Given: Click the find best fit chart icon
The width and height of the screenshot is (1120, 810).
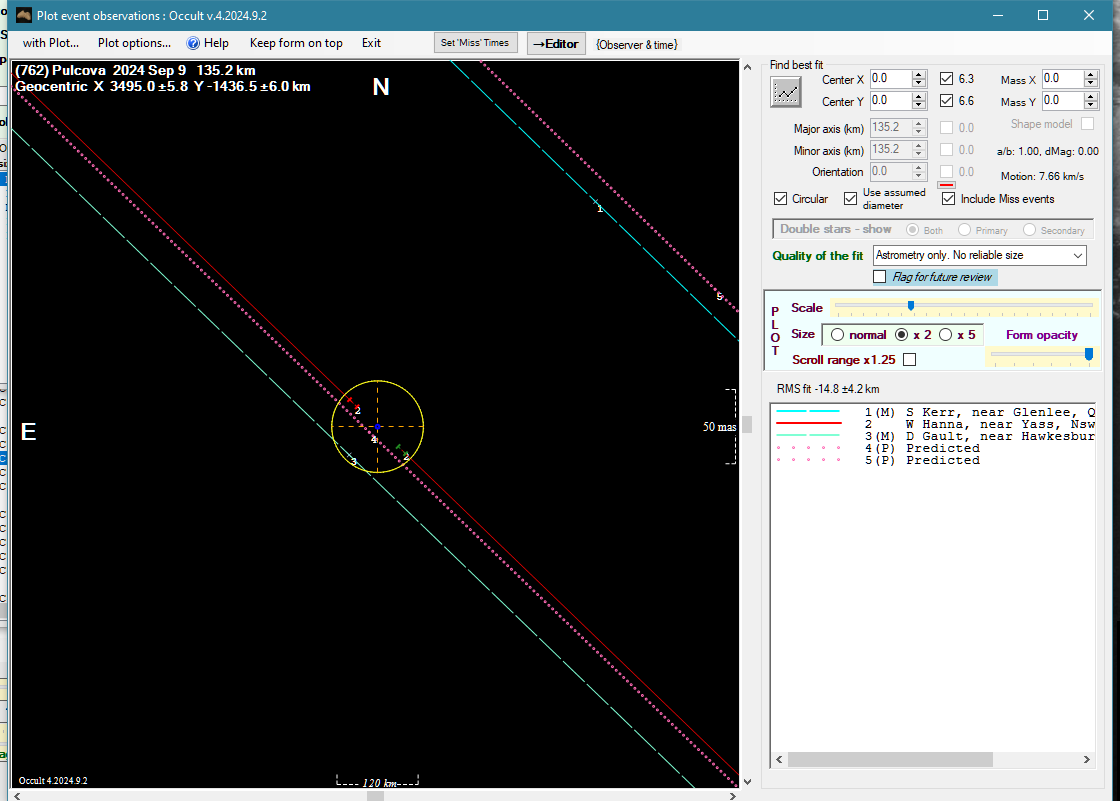Looking at the screenshot, I should click(786, 92).
